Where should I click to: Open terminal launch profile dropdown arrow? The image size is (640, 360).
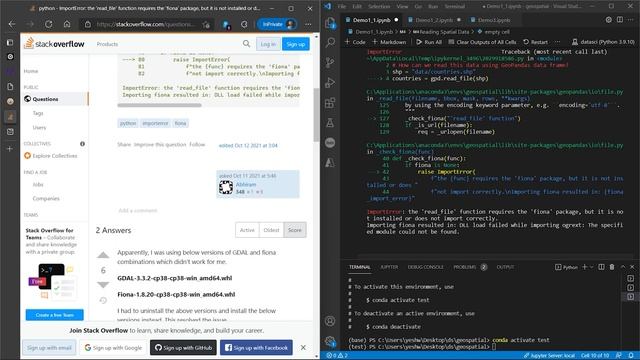pos(591,267)
